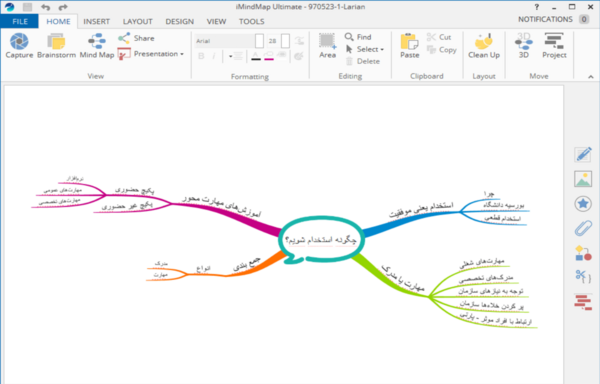Select child branch استخدام قطعی
The height and width of the screenshot is (384, 600).
coord(502,218)
